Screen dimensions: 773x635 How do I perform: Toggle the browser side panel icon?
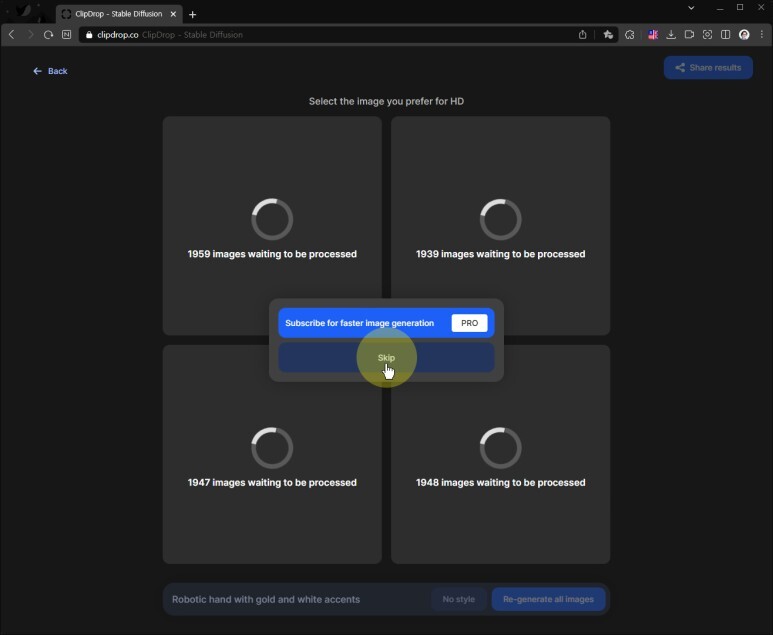coord(726,35)
